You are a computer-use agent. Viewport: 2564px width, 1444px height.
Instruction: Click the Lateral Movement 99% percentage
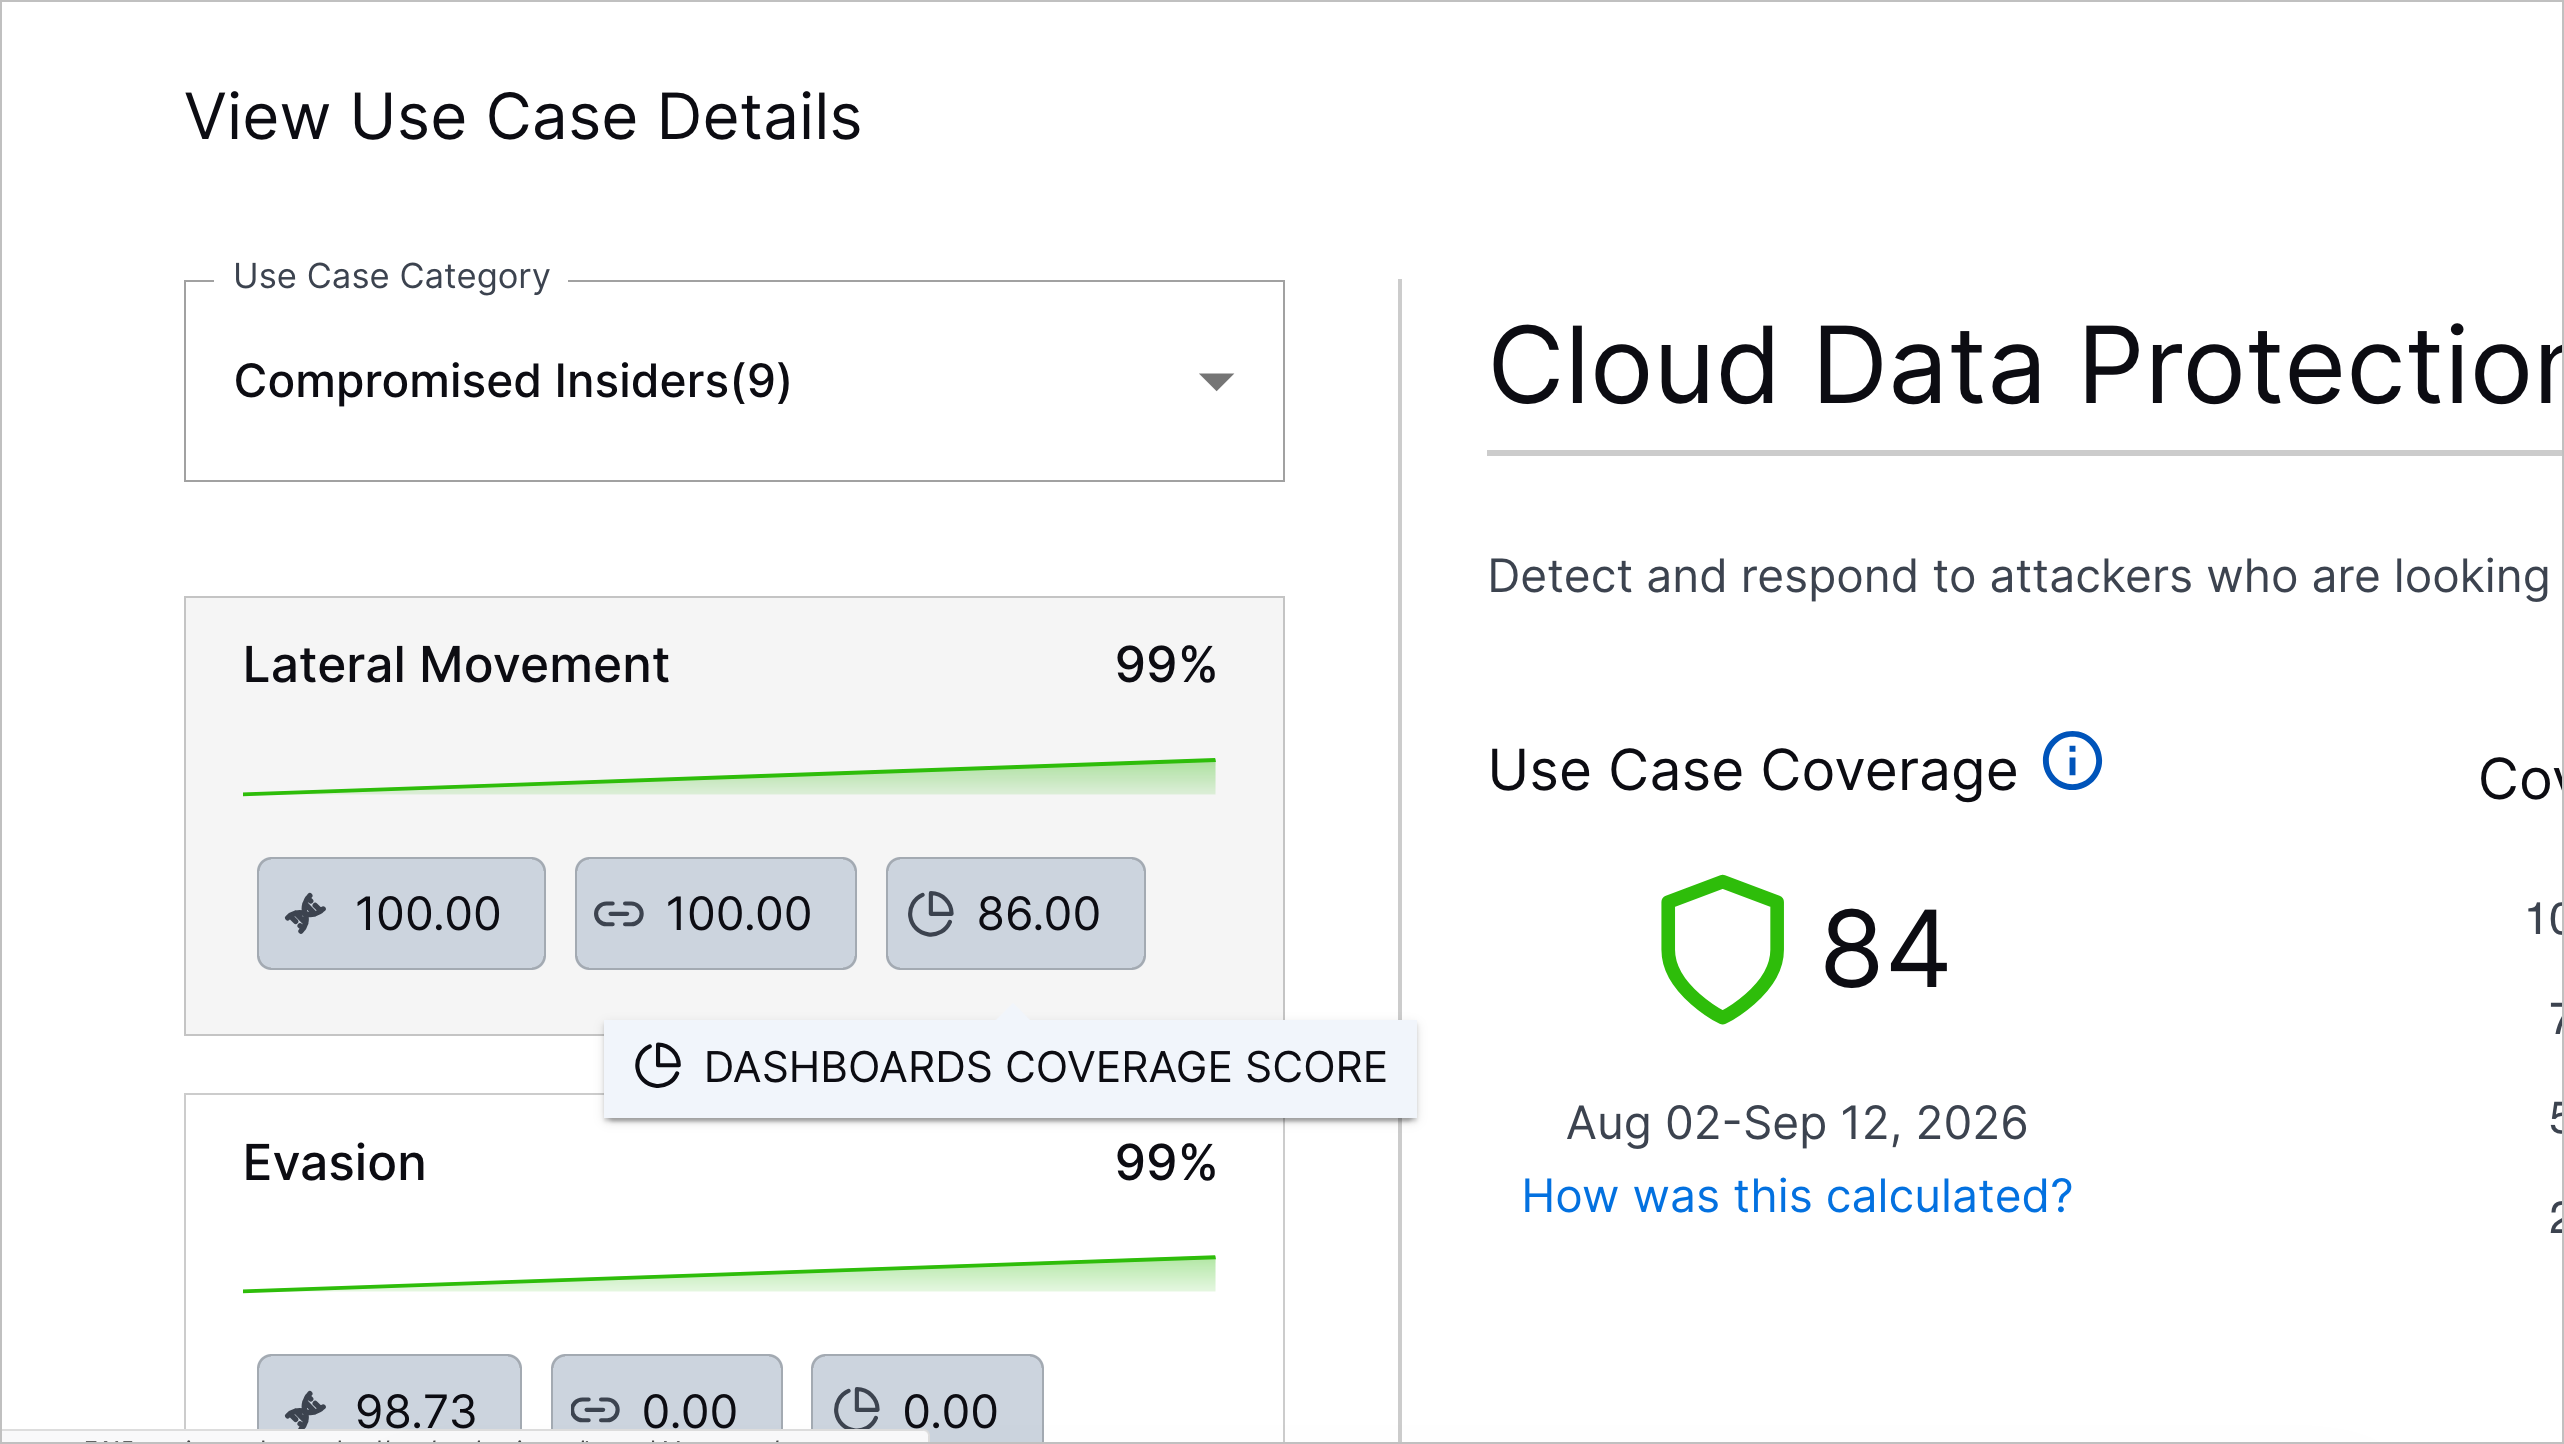1165,665
